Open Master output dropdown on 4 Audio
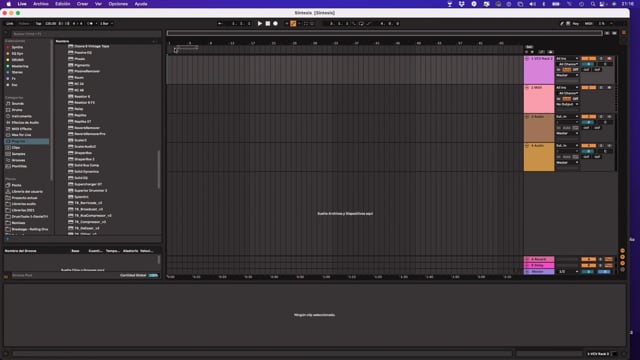640x360 pixels. [567, 162]
